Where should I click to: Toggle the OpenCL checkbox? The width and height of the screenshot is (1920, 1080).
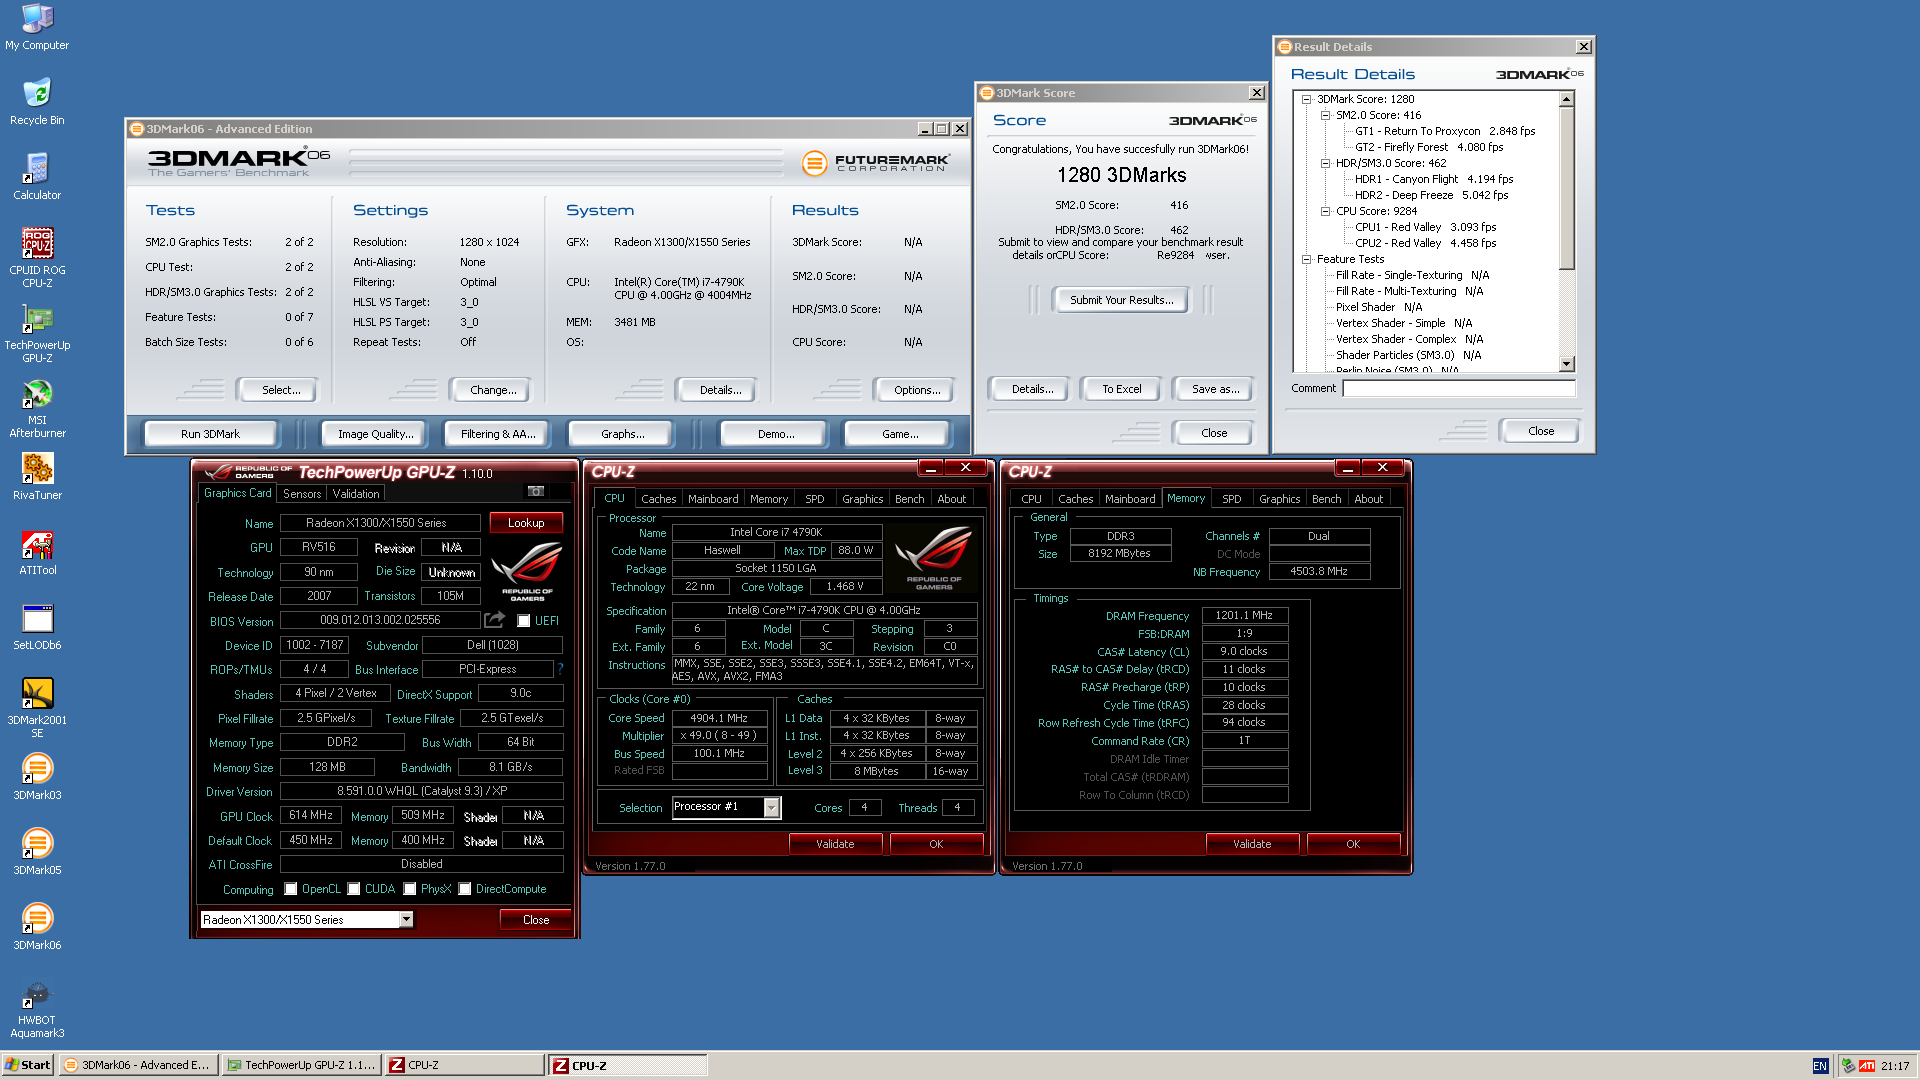click(291, 889)
